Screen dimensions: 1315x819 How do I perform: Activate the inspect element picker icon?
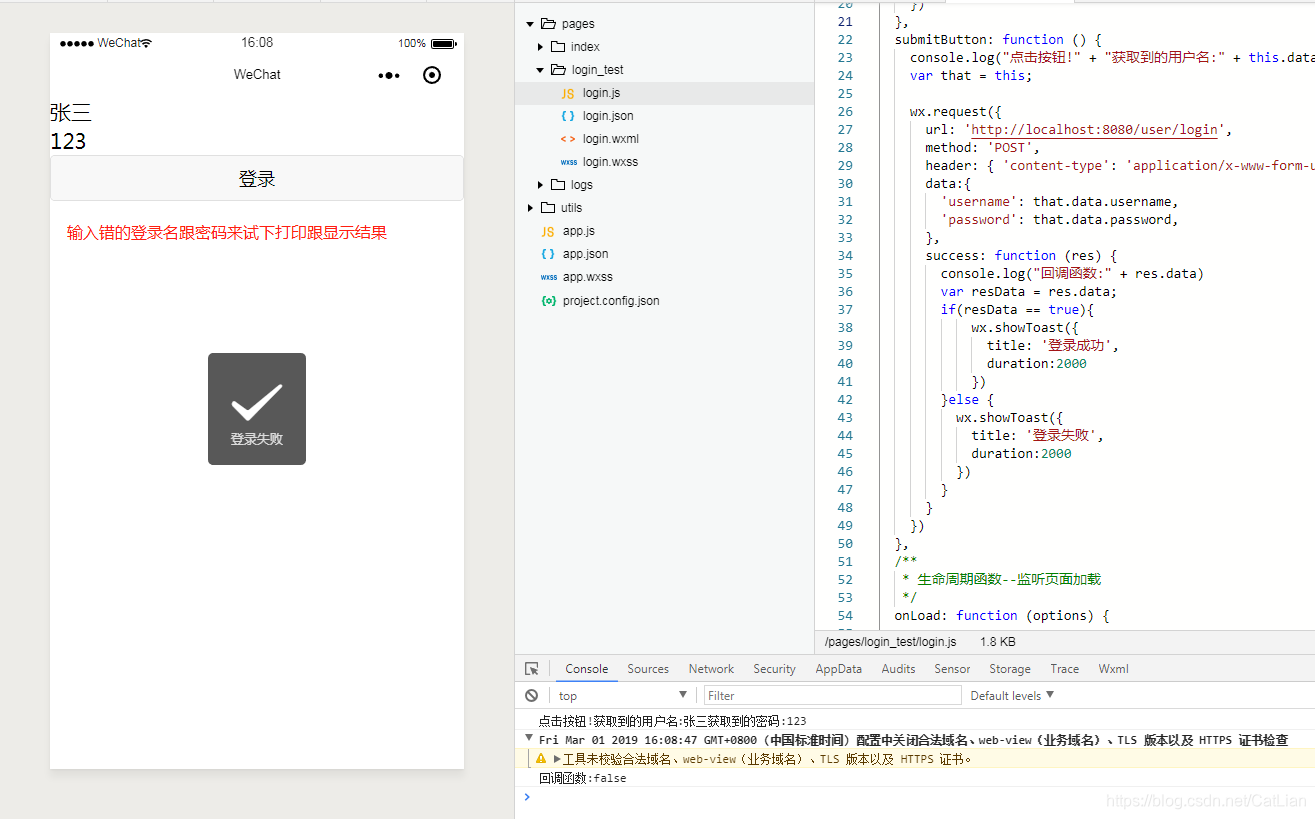point(532,669)
